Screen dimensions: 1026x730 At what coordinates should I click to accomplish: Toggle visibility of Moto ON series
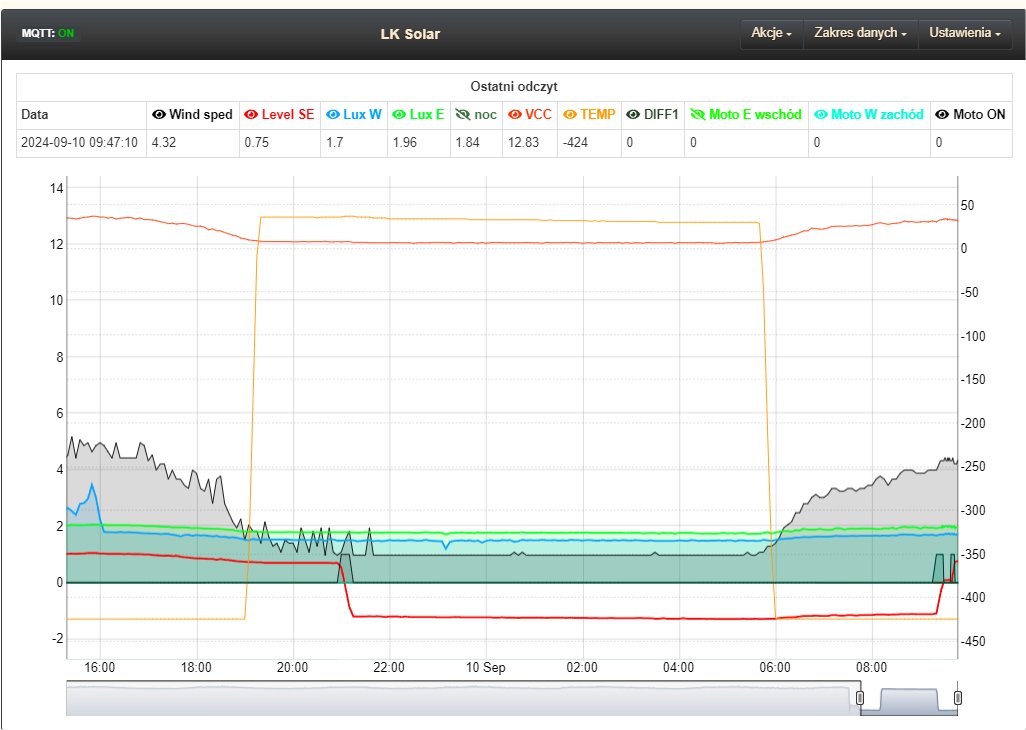point(942,115)
